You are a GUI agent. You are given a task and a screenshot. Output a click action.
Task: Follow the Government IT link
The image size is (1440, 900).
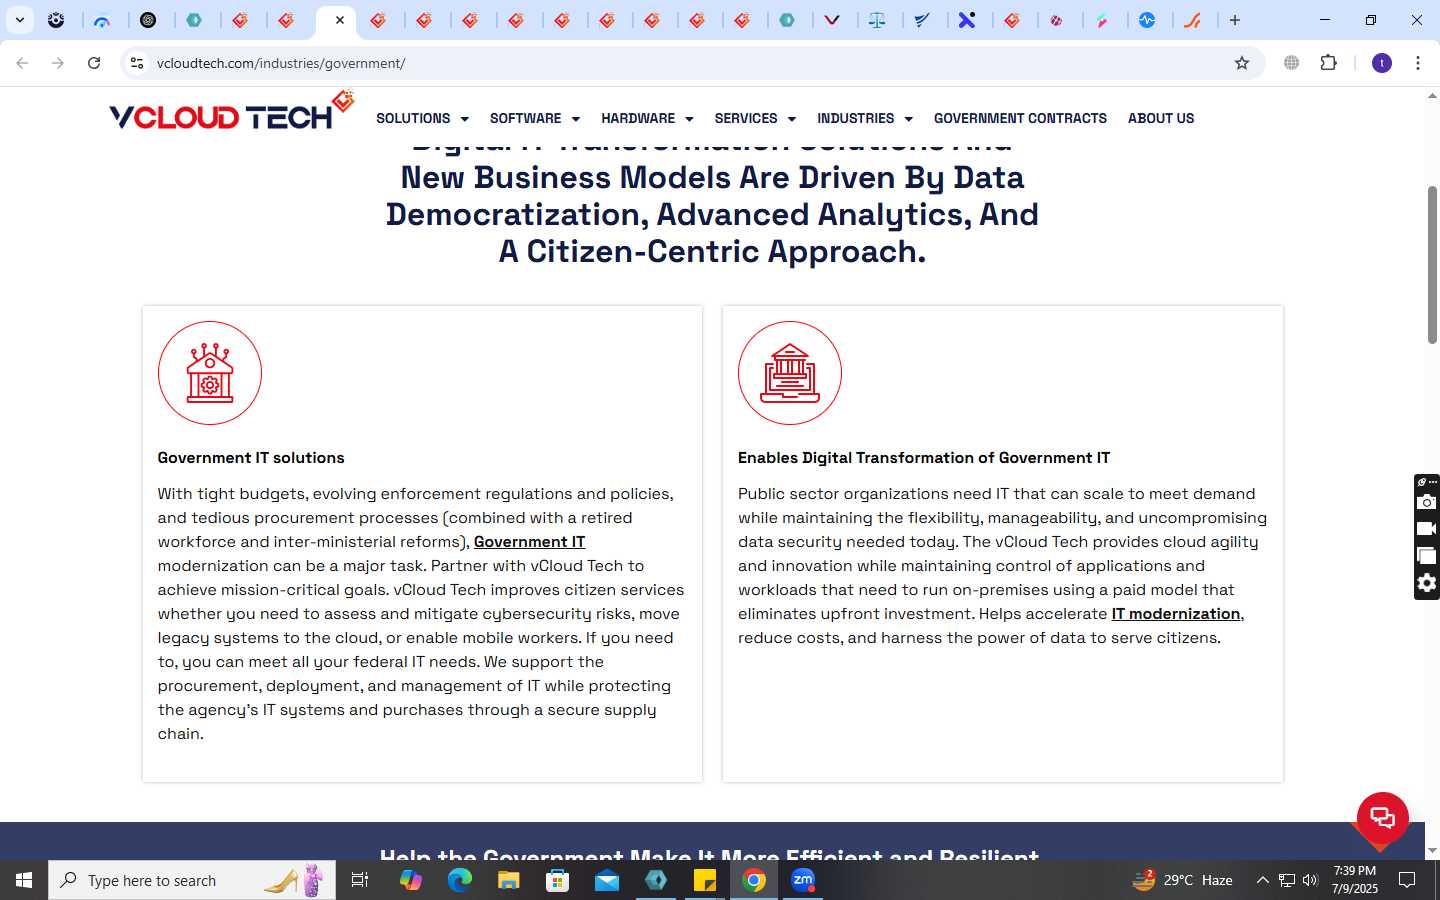click(529, 542)
